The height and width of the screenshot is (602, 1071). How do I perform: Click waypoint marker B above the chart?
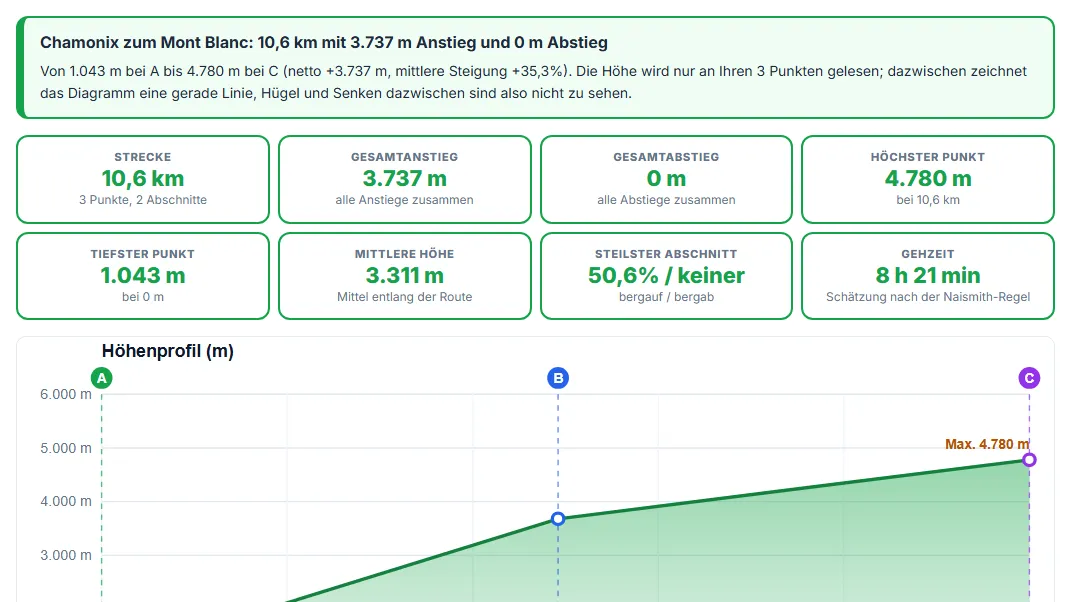point(558,378)
